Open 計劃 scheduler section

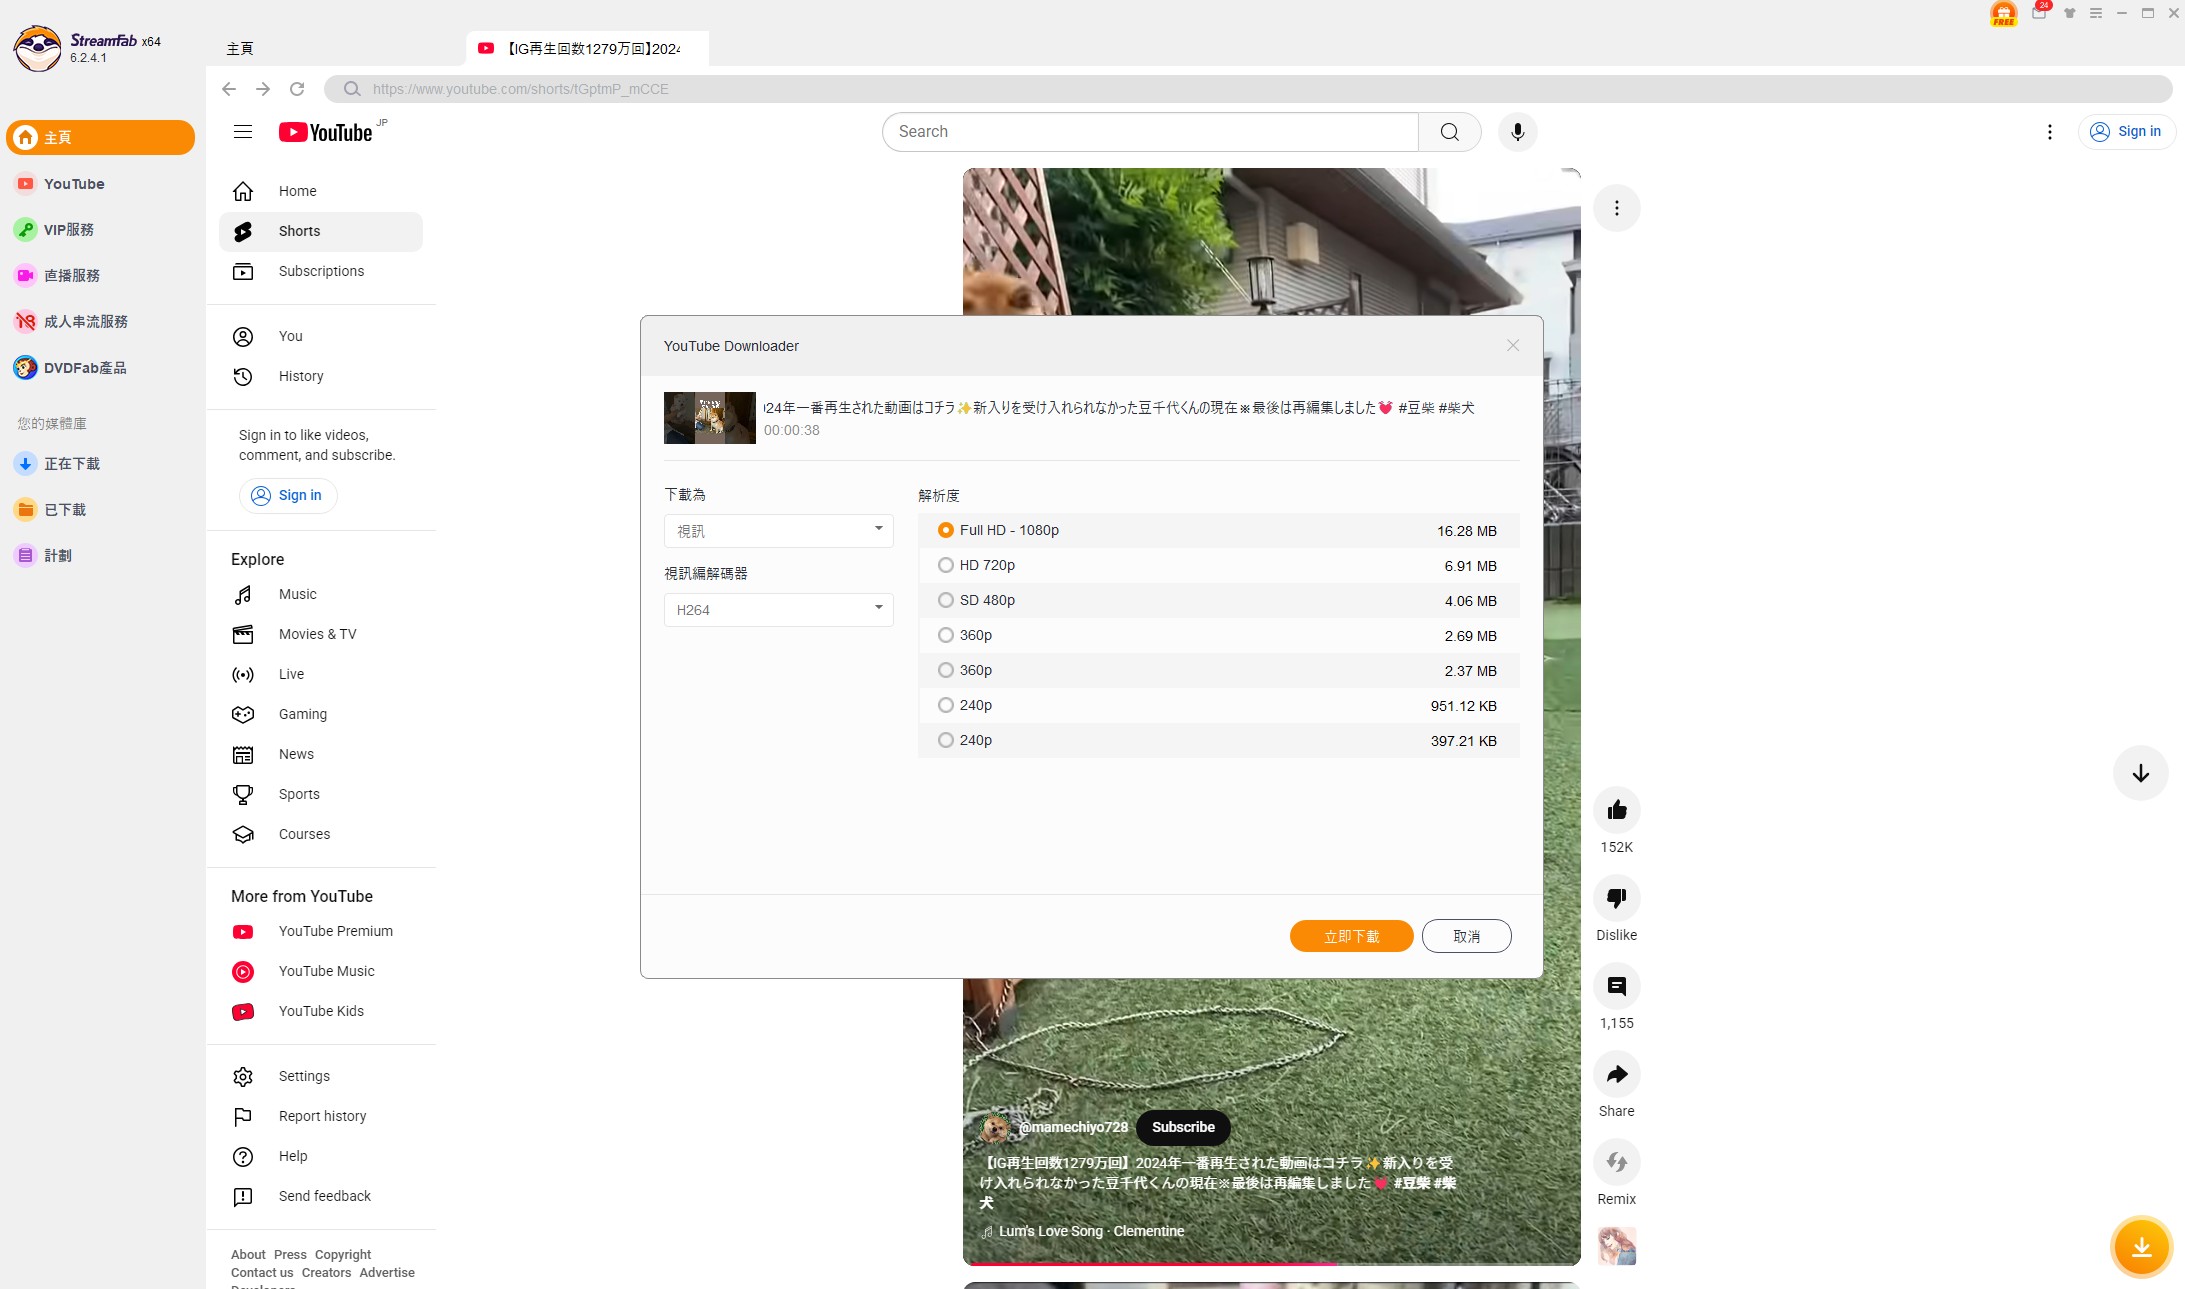coord(100,556)
